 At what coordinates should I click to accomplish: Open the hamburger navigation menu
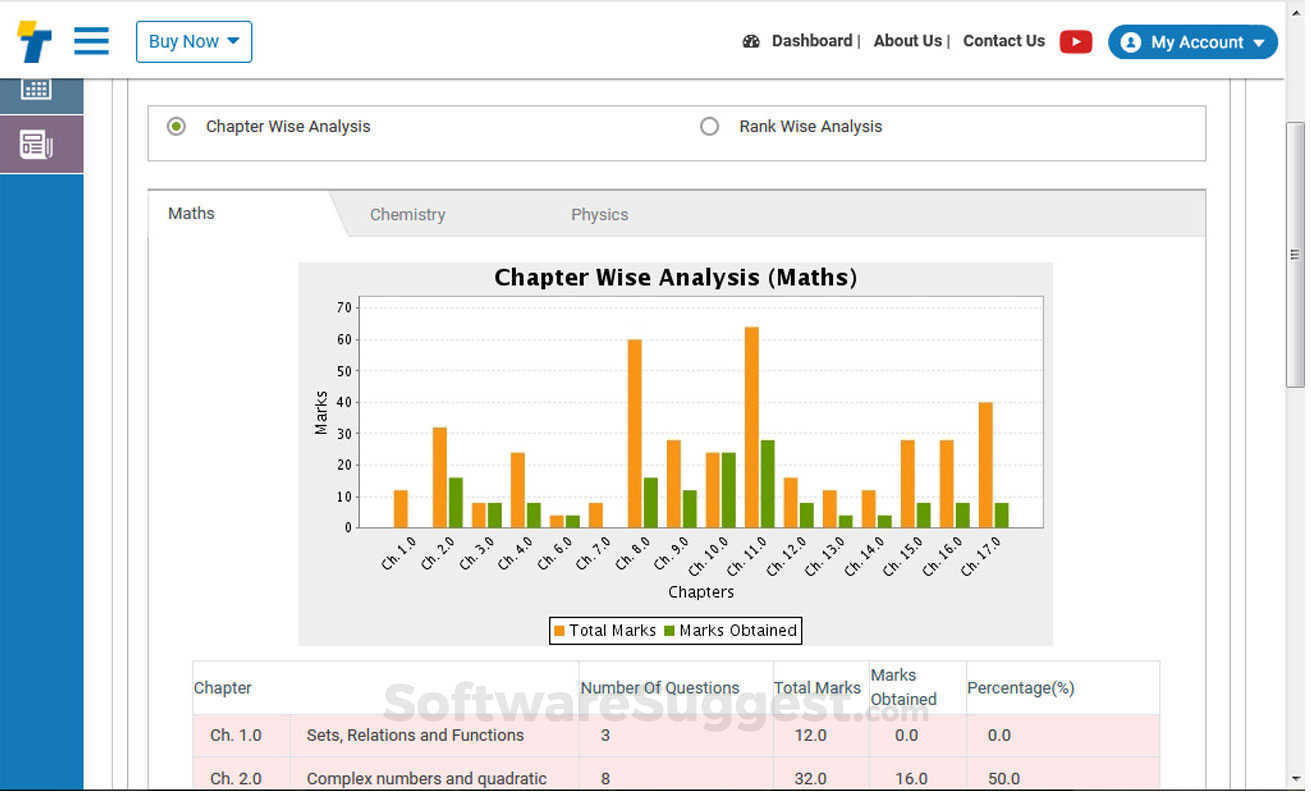(91, 41)
